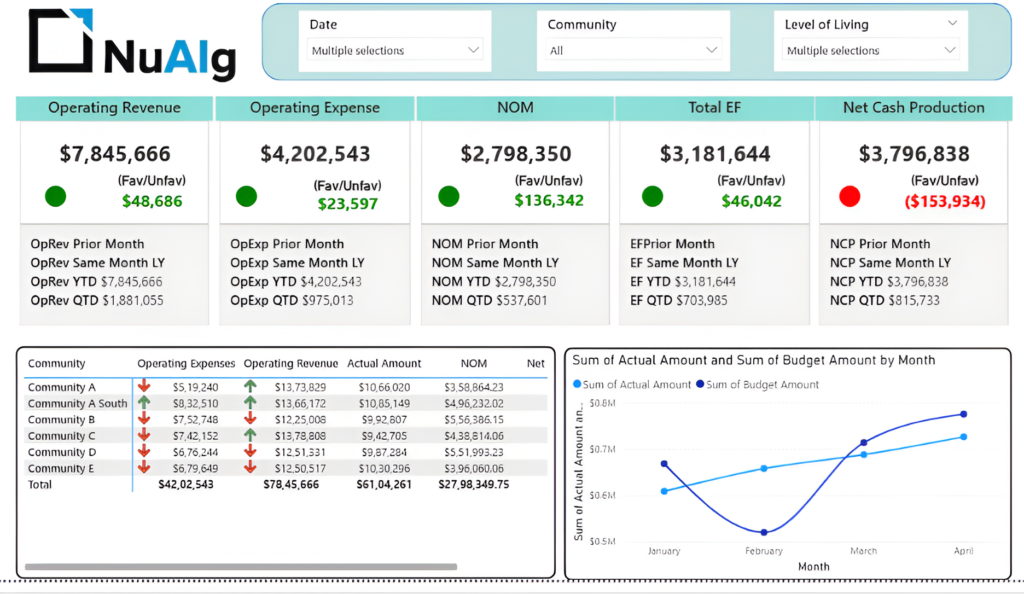This screenshot has height=594, width=1024.
Task: Click the NuAIg logo
Action: coord(133,44)
